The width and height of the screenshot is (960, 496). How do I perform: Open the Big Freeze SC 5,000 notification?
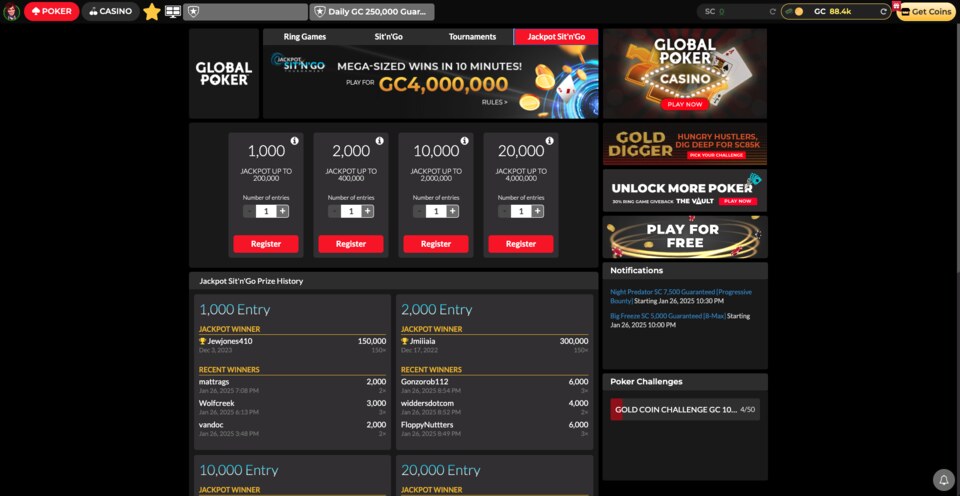(680, 320)
